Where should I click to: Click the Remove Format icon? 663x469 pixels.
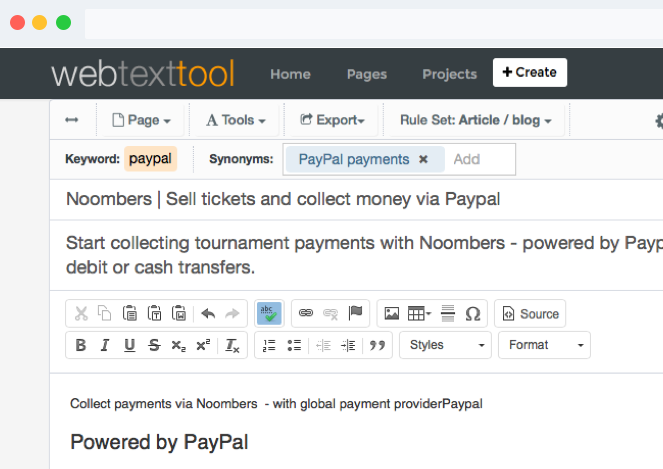click(x=232, y=346)
